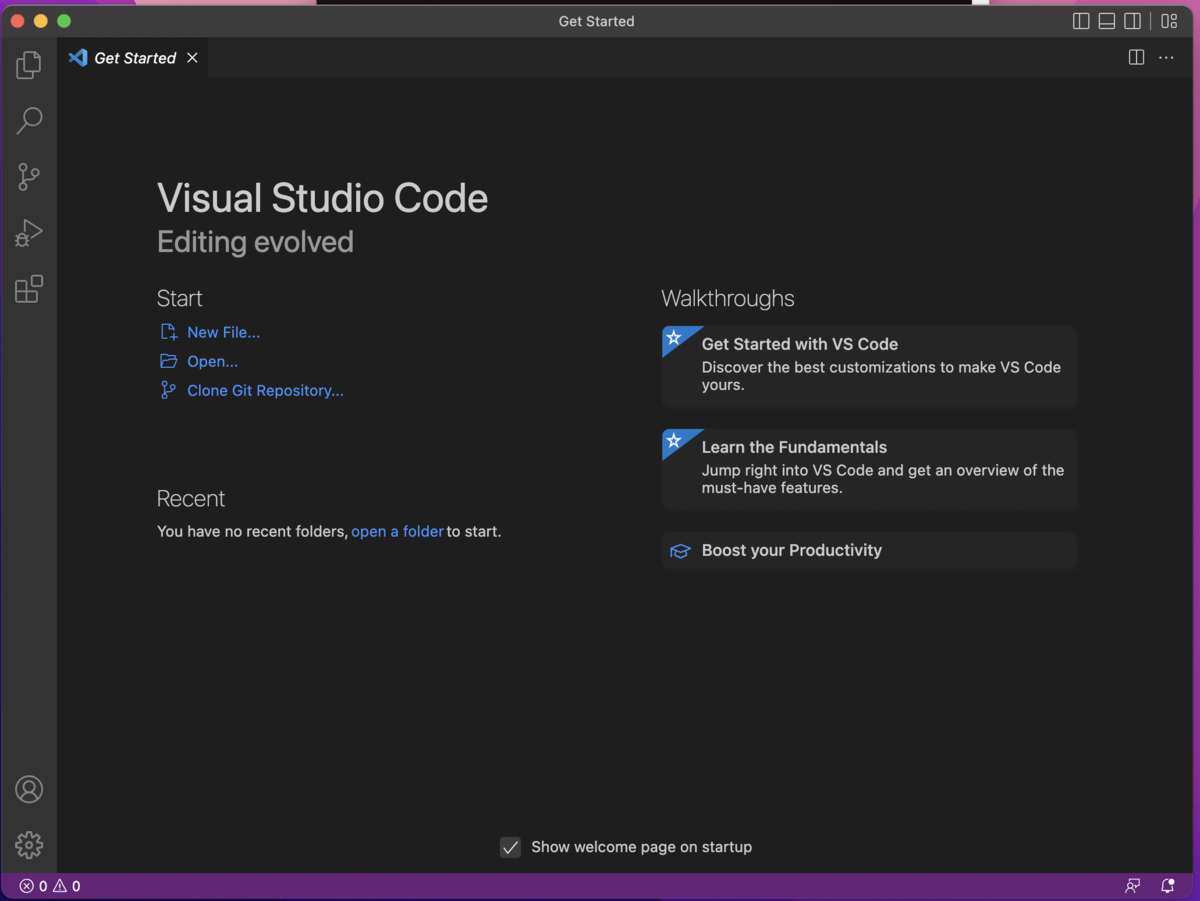Open the notifications bell in status bar

pyautogui.click(x=1167, y=886)
